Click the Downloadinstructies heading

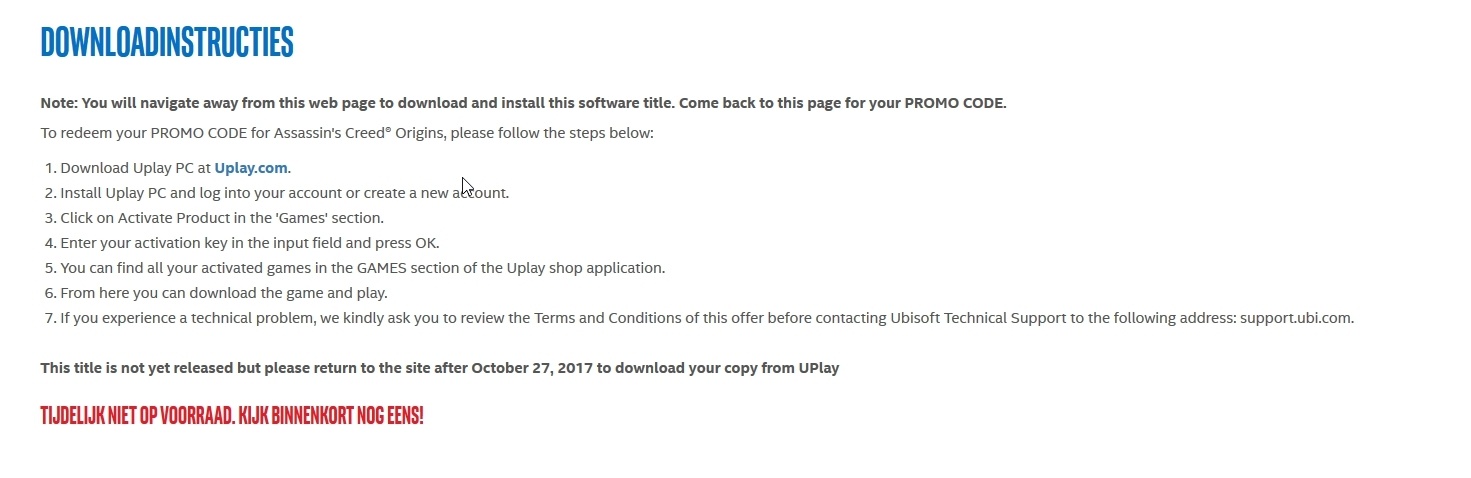click(x=167, y=42)
